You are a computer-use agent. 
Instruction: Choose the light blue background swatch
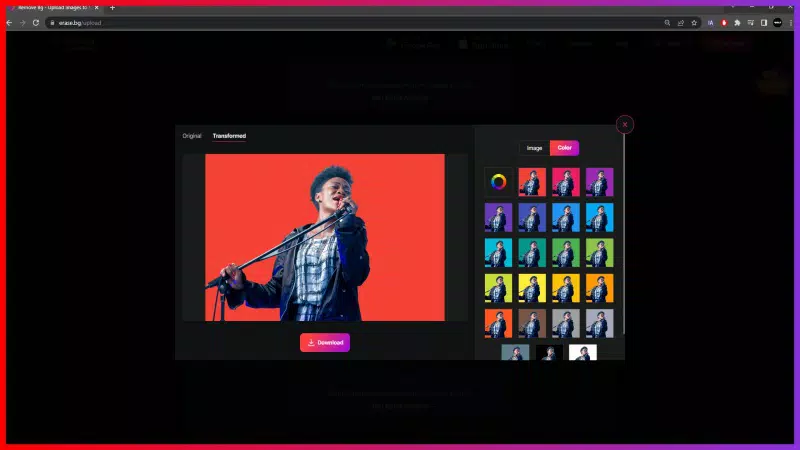click(599, 217)
